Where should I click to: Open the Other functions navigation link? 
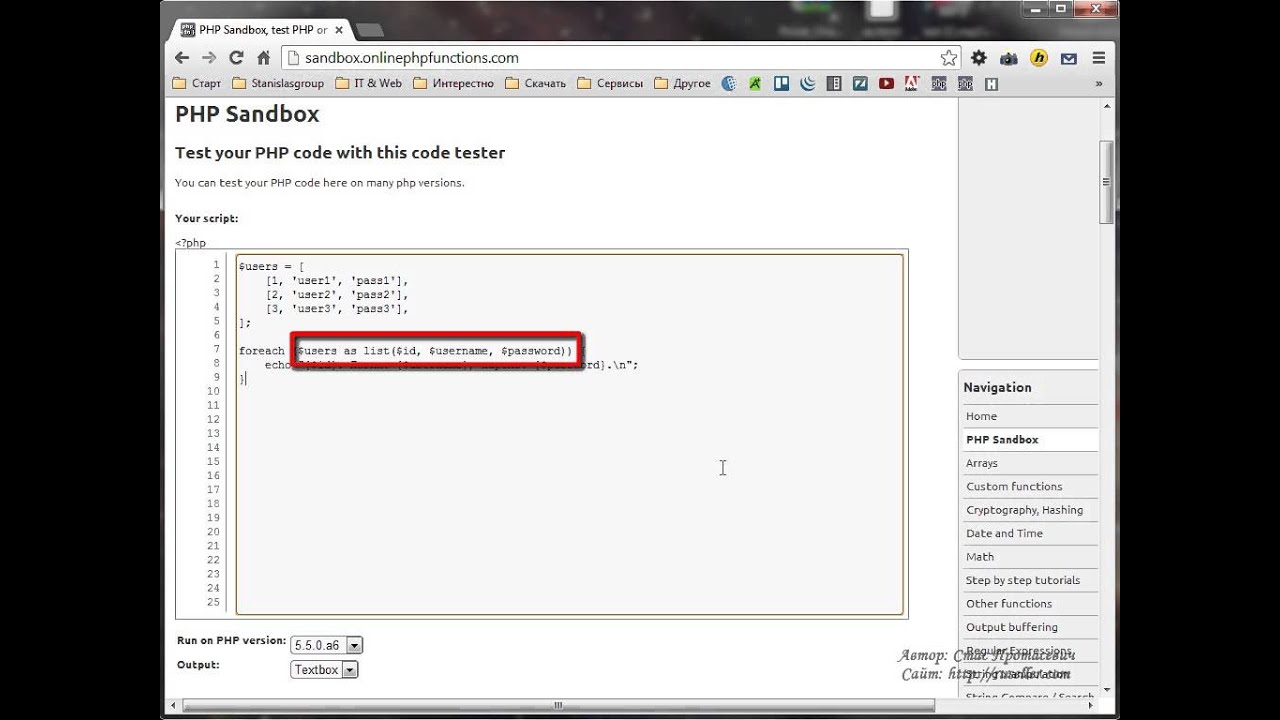click(1009, 604)
